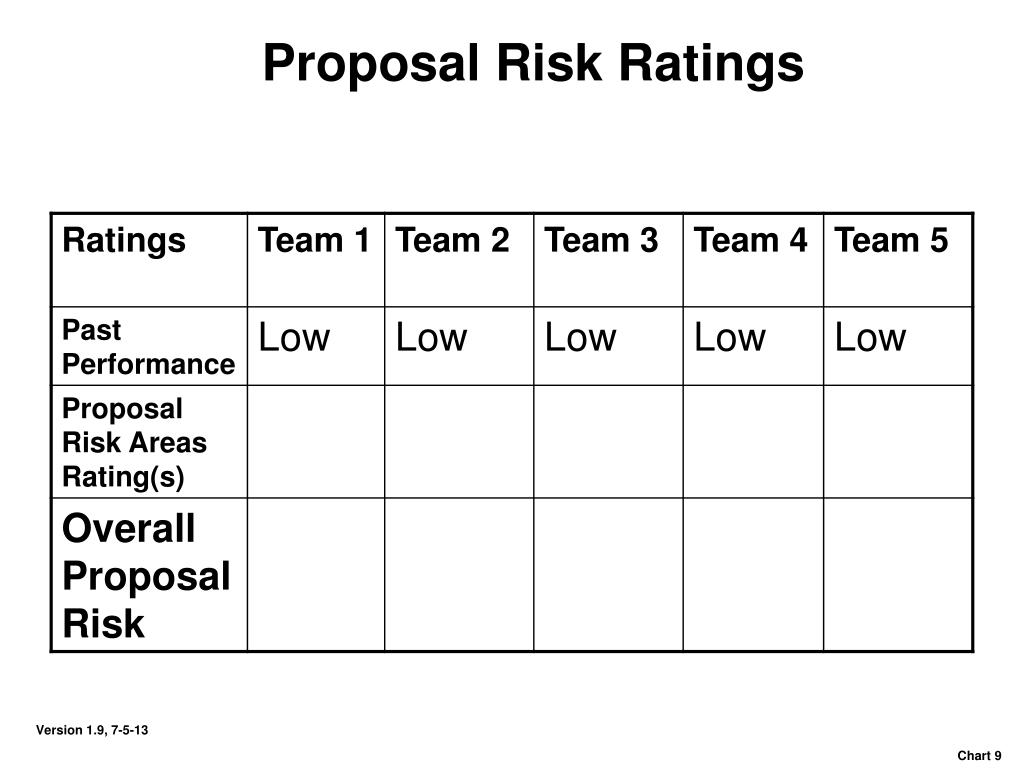This screenshot has height=768, width=1024.
Task: Click empty Overall Proposal Risk cell for Team 5
Action: 898,575
